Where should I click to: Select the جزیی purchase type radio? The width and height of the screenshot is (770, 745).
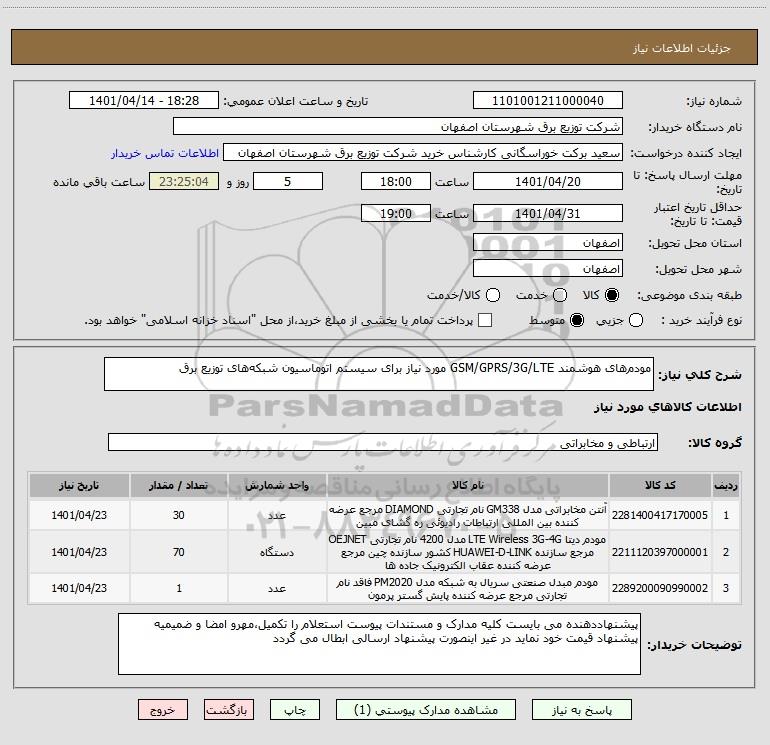point(636,320)
